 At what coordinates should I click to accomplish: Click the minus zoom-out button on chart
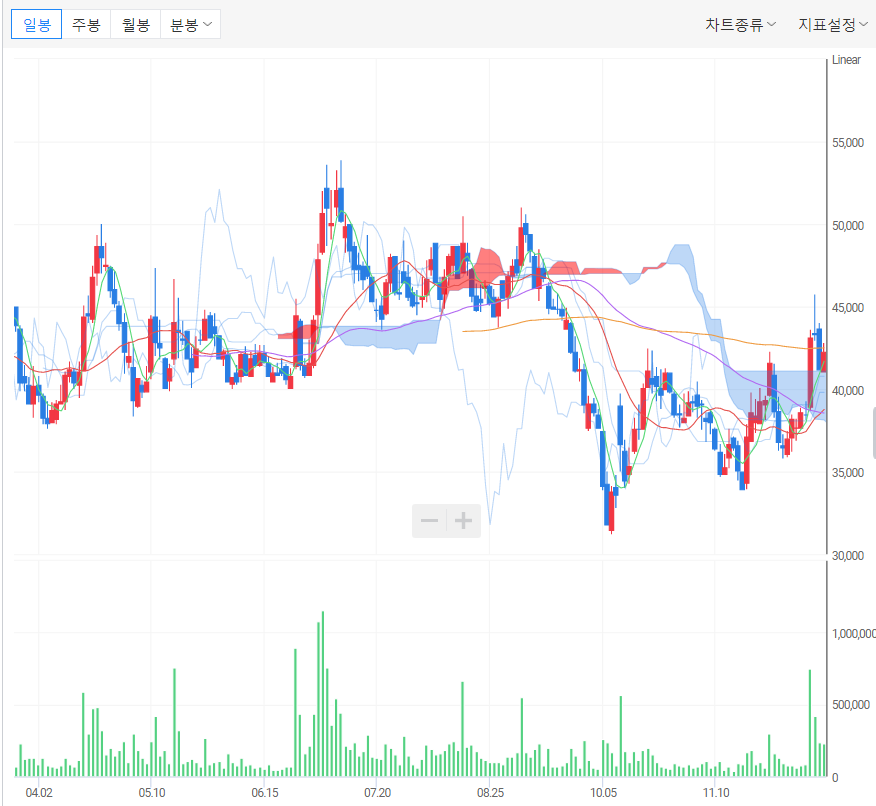(429, 521)
